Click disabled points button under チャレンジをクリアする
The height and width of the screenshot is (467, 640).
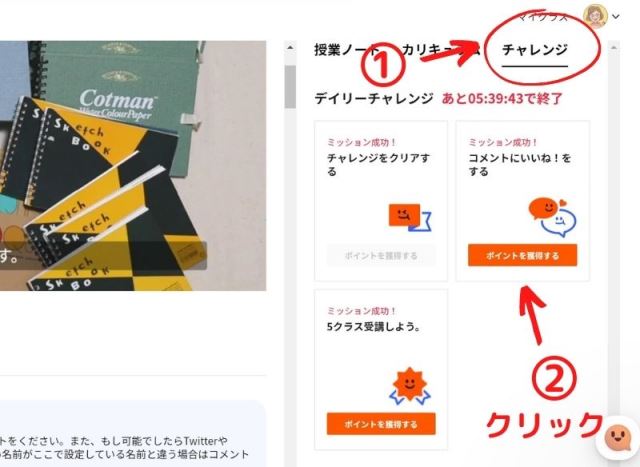pos(381,256)
